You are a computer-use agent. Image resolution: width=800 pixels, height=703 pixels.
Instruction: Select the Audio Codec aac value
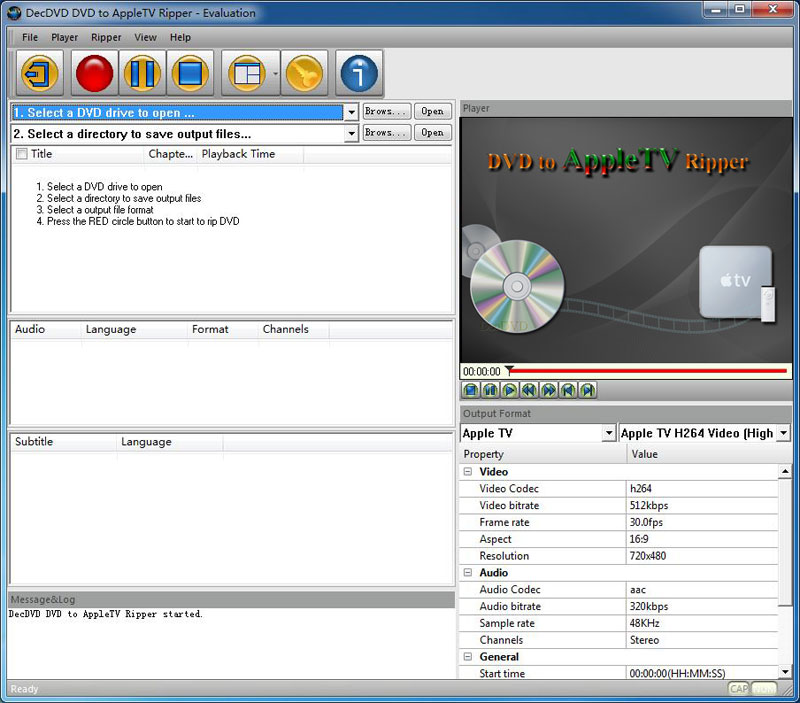pyautogui.click(x=702, y=590)
